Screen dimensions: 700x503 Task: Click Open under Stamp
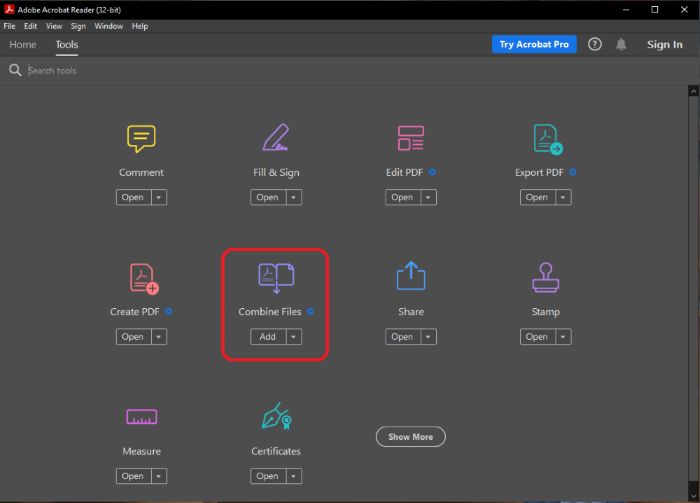click(x=537, y=337)
